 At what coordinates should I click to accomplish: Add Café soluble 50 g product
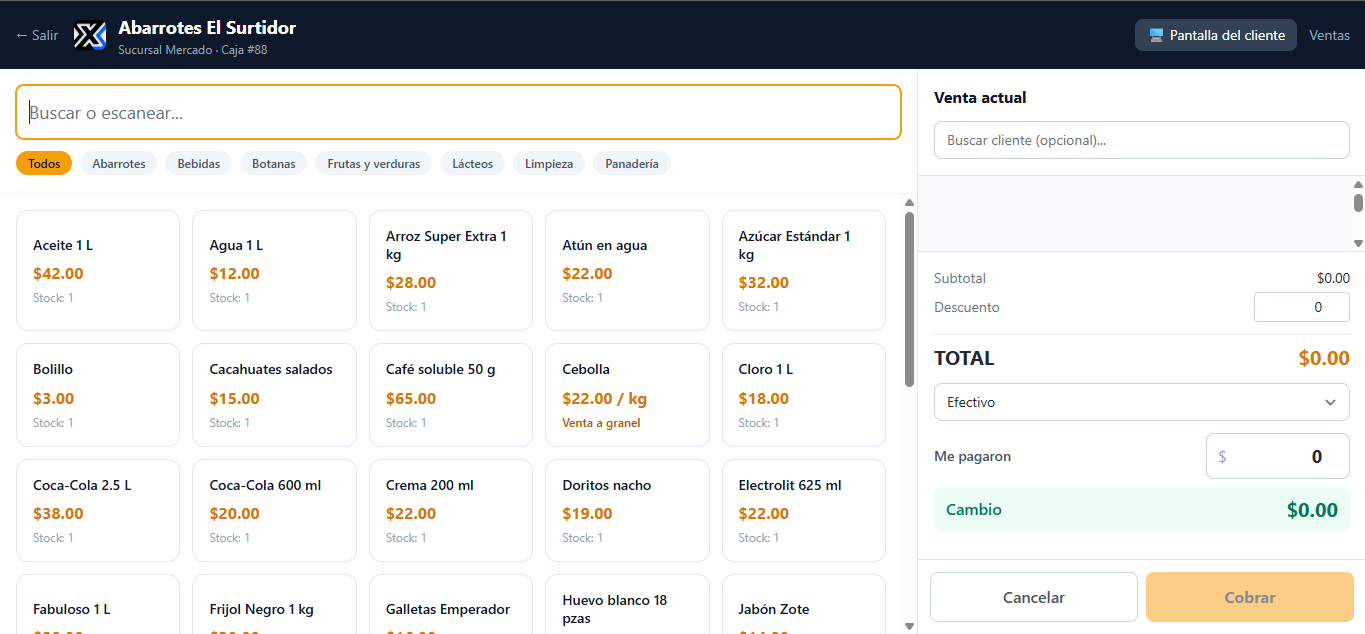451,395
